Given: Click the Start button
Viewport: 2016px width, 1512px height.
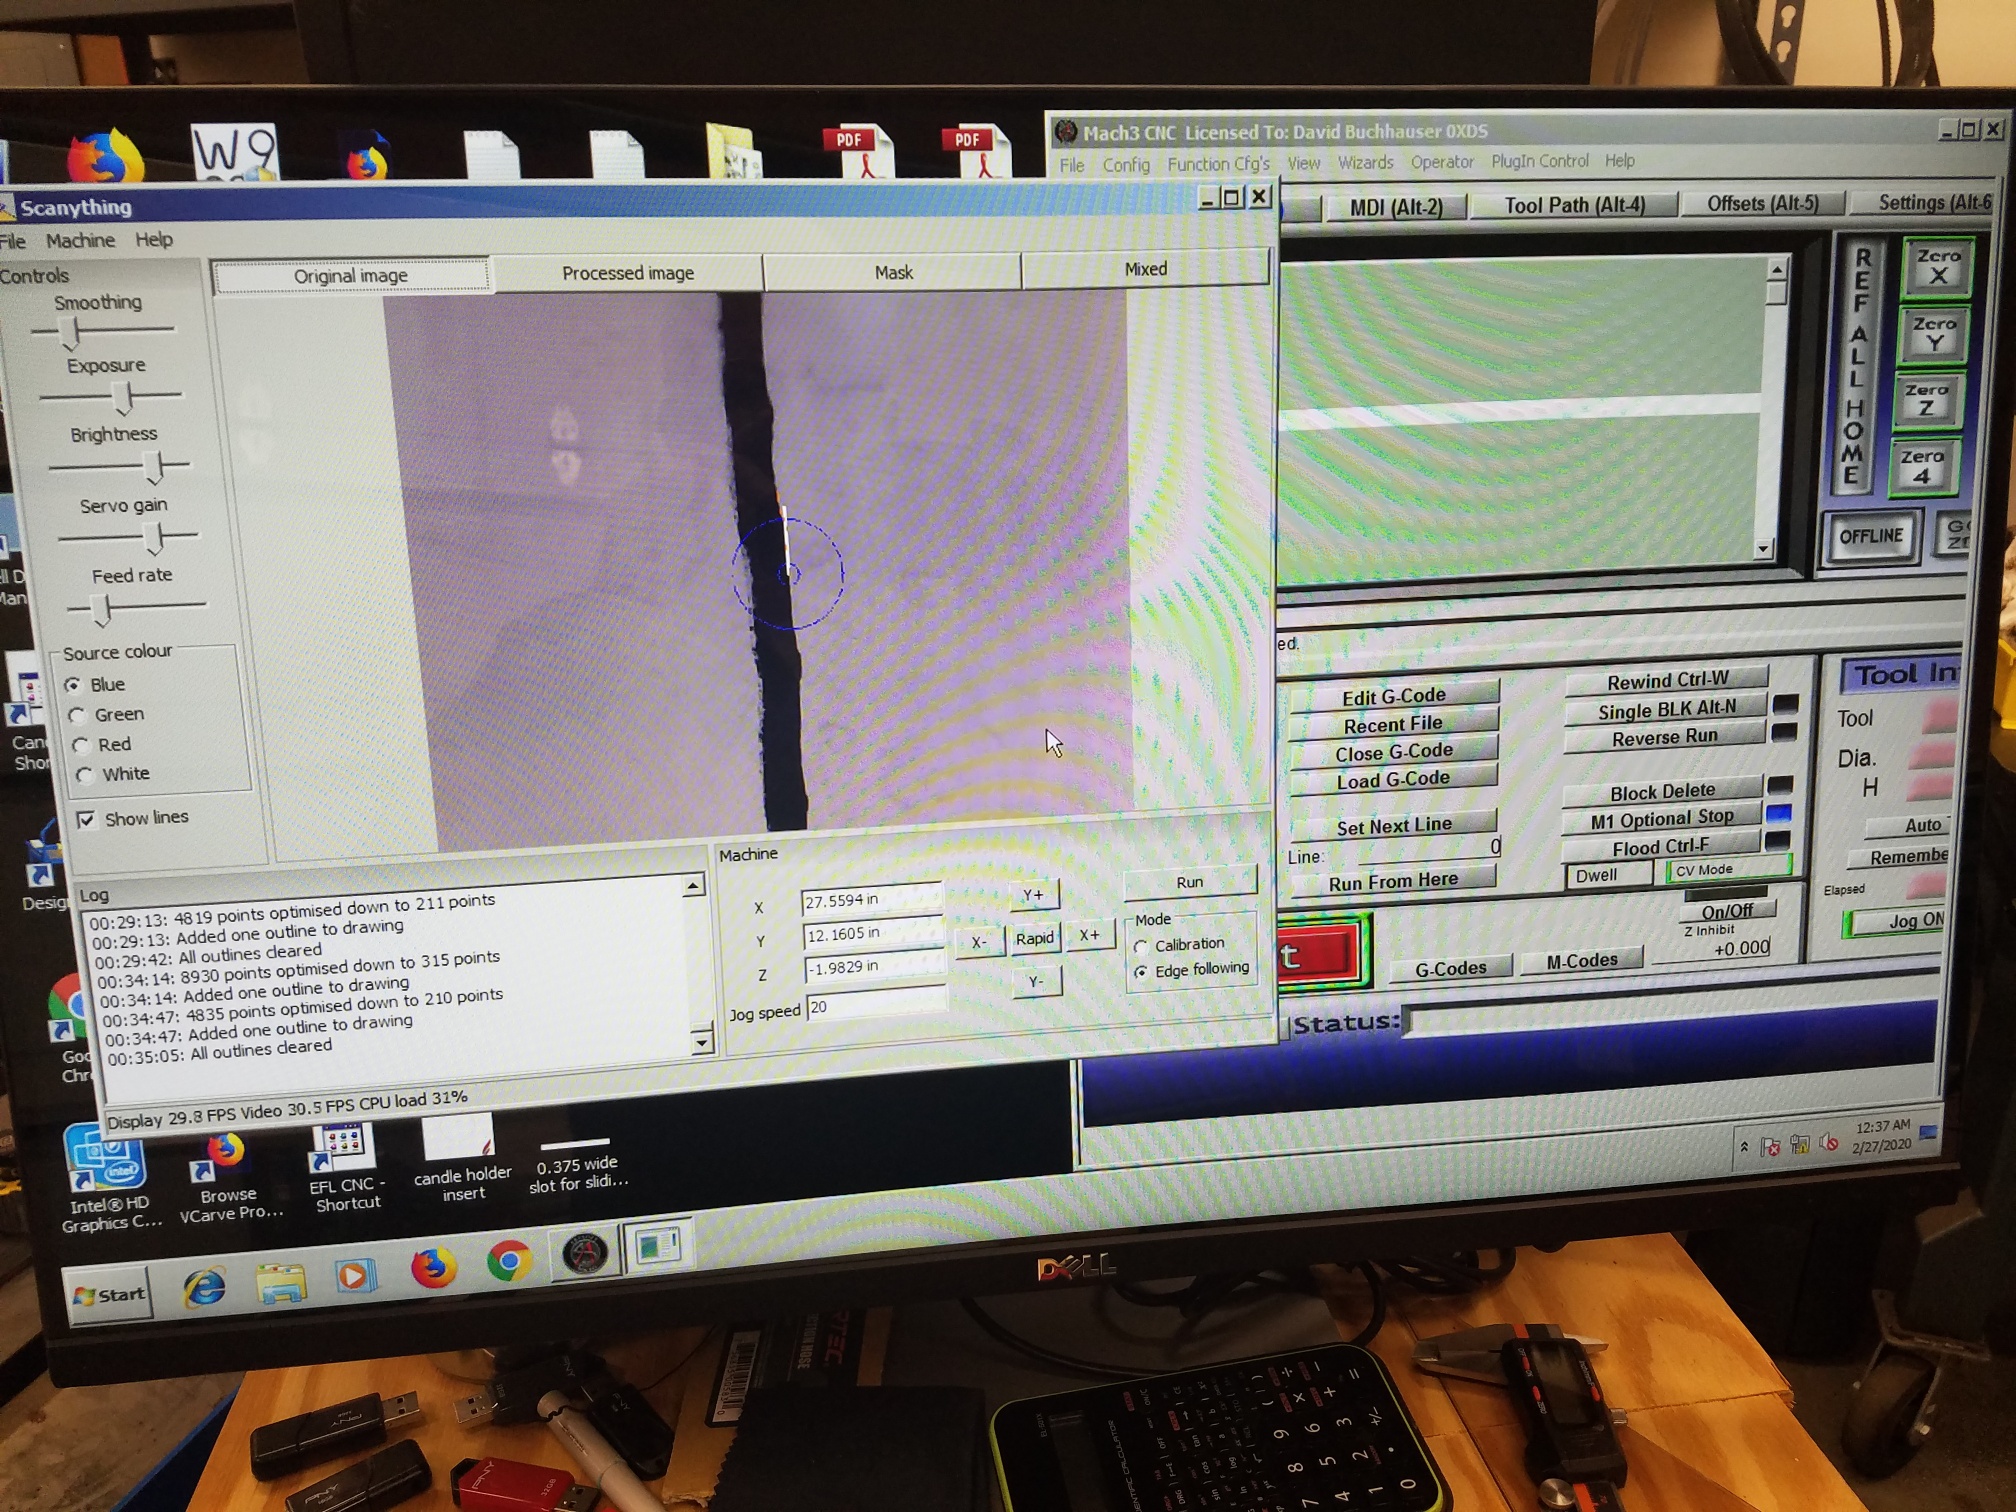Looking at the screenshot, I should pos(109,1295).
